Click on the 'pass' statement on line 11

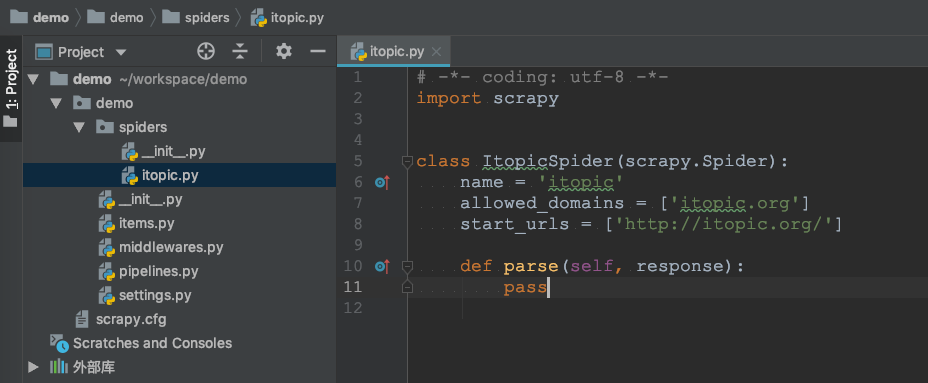click(x=525, y=288)
